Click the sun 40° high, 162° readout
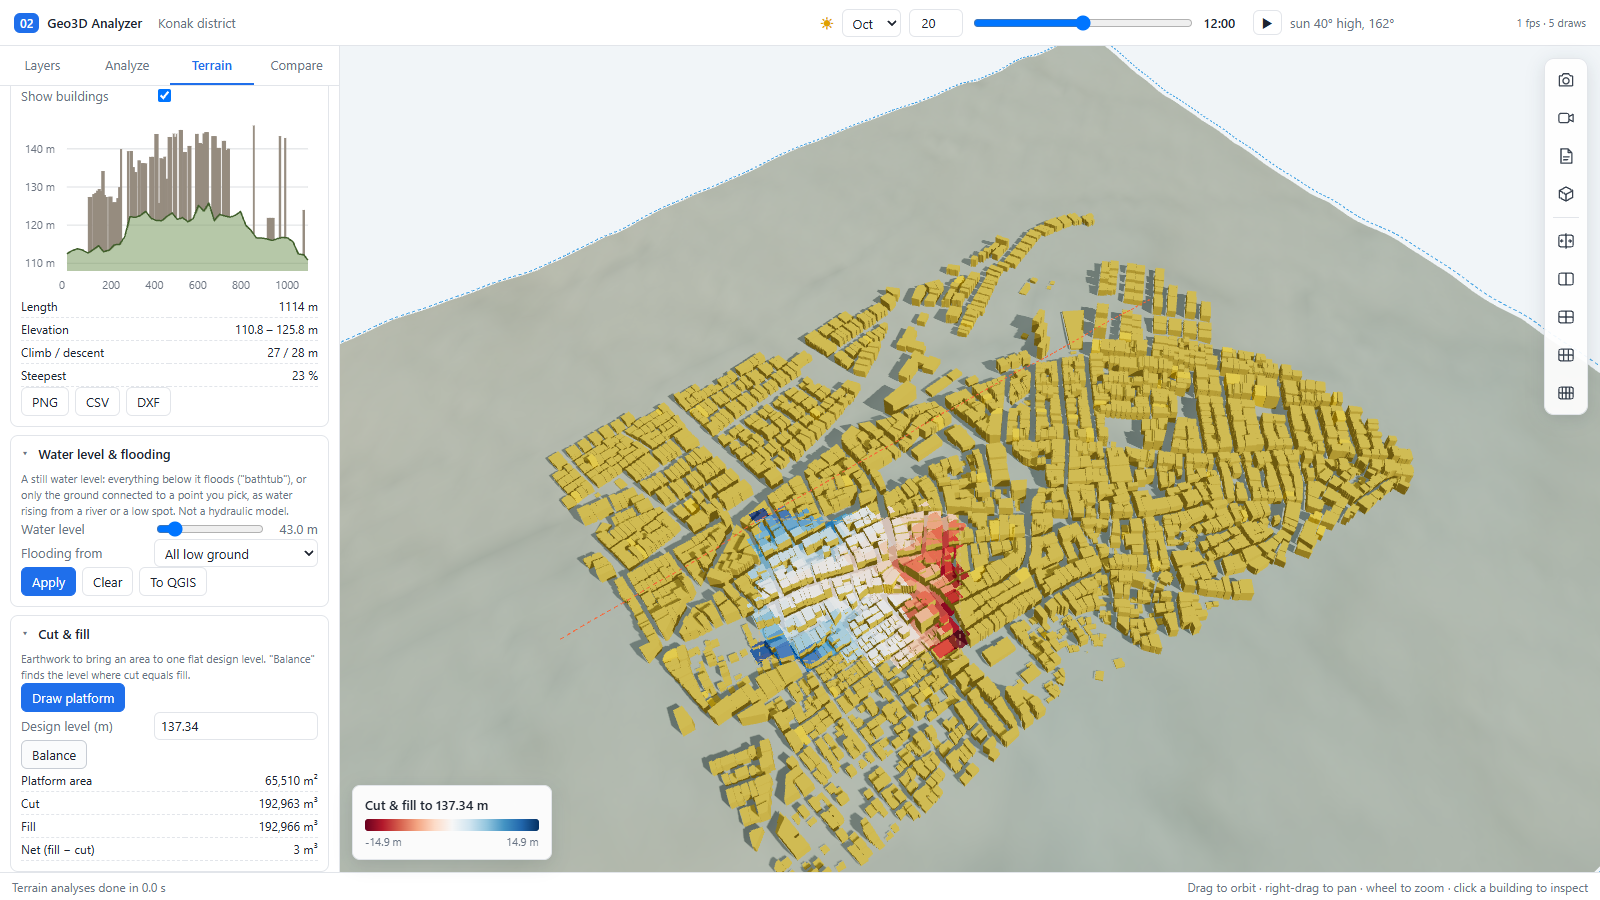 pyautogui.click(x=1341, y=23)
